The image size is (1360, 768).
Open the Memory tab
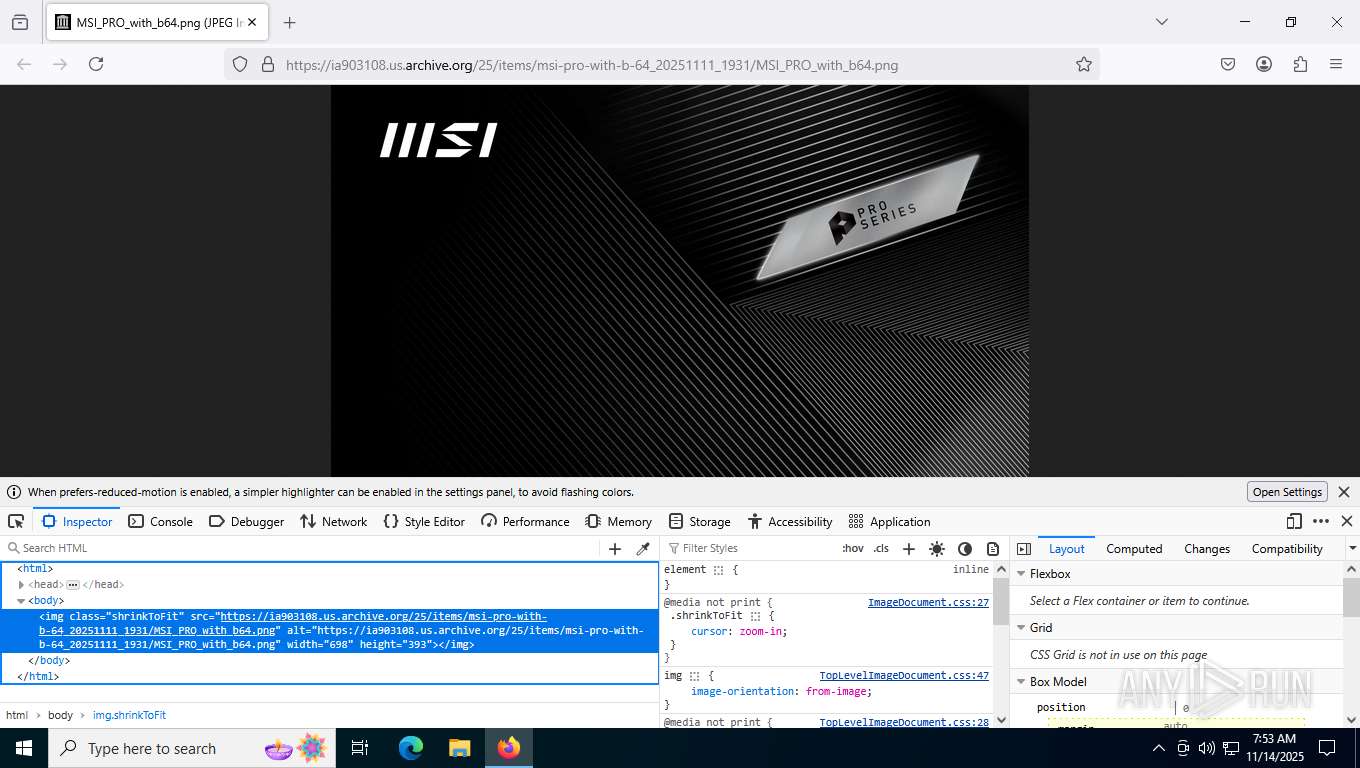point(618,521)
